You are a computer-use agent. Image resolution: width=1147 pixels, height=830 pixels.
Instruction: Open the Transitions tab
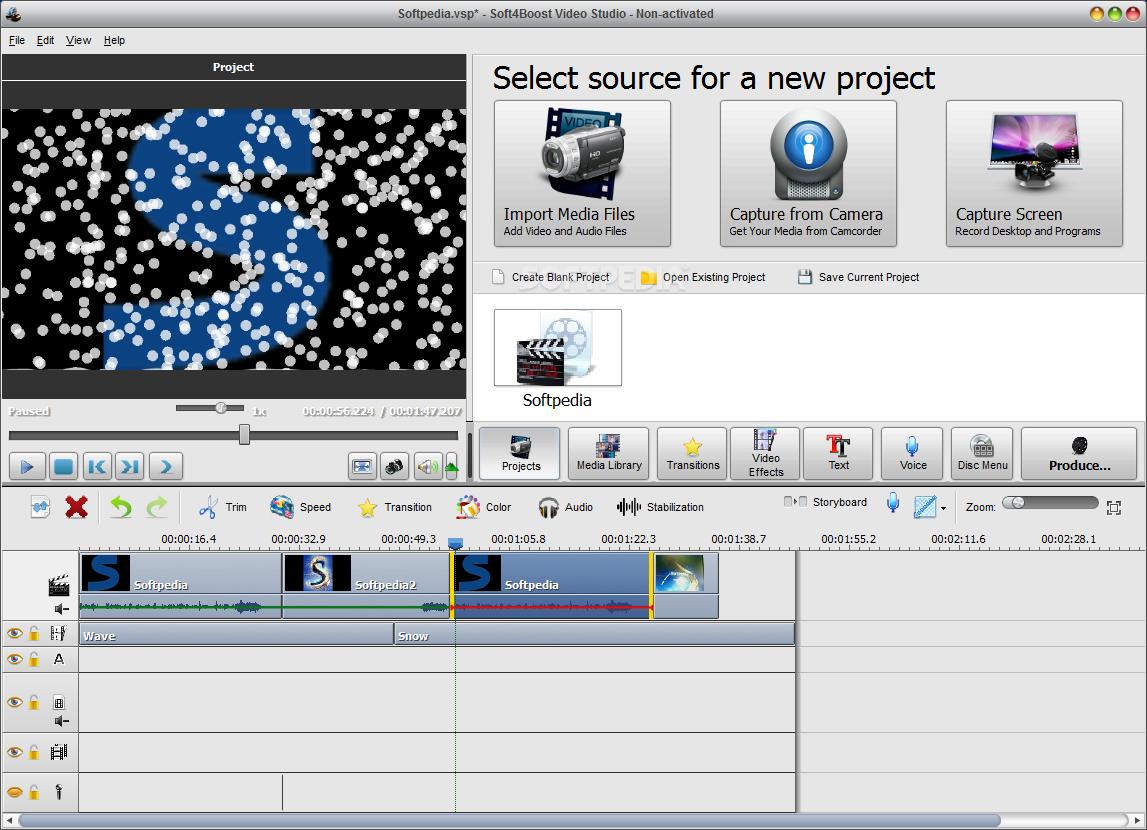click(x=692, y=454)
